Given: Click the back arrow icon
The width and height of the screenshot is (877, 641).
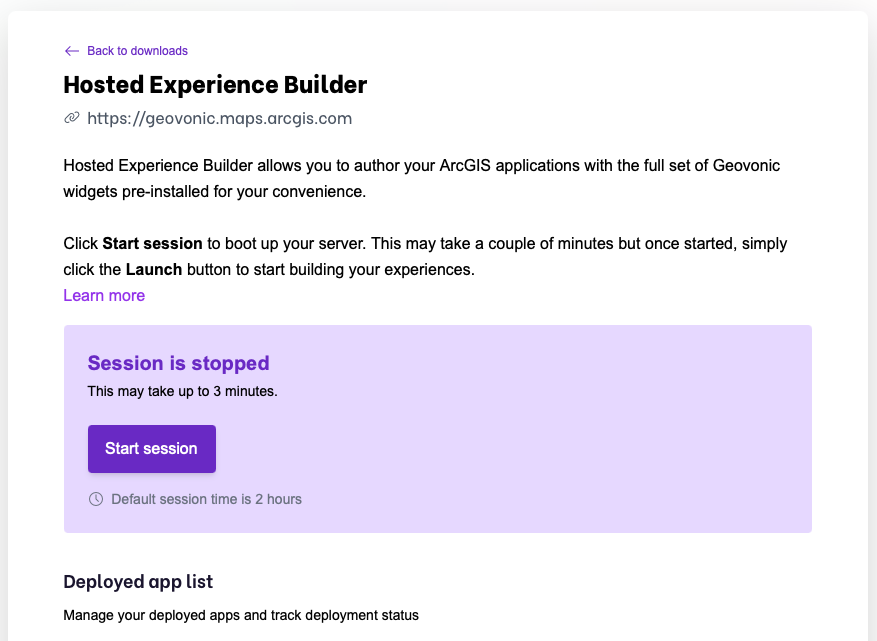Looking at the screenshot, I should click(x=72, y=51).
